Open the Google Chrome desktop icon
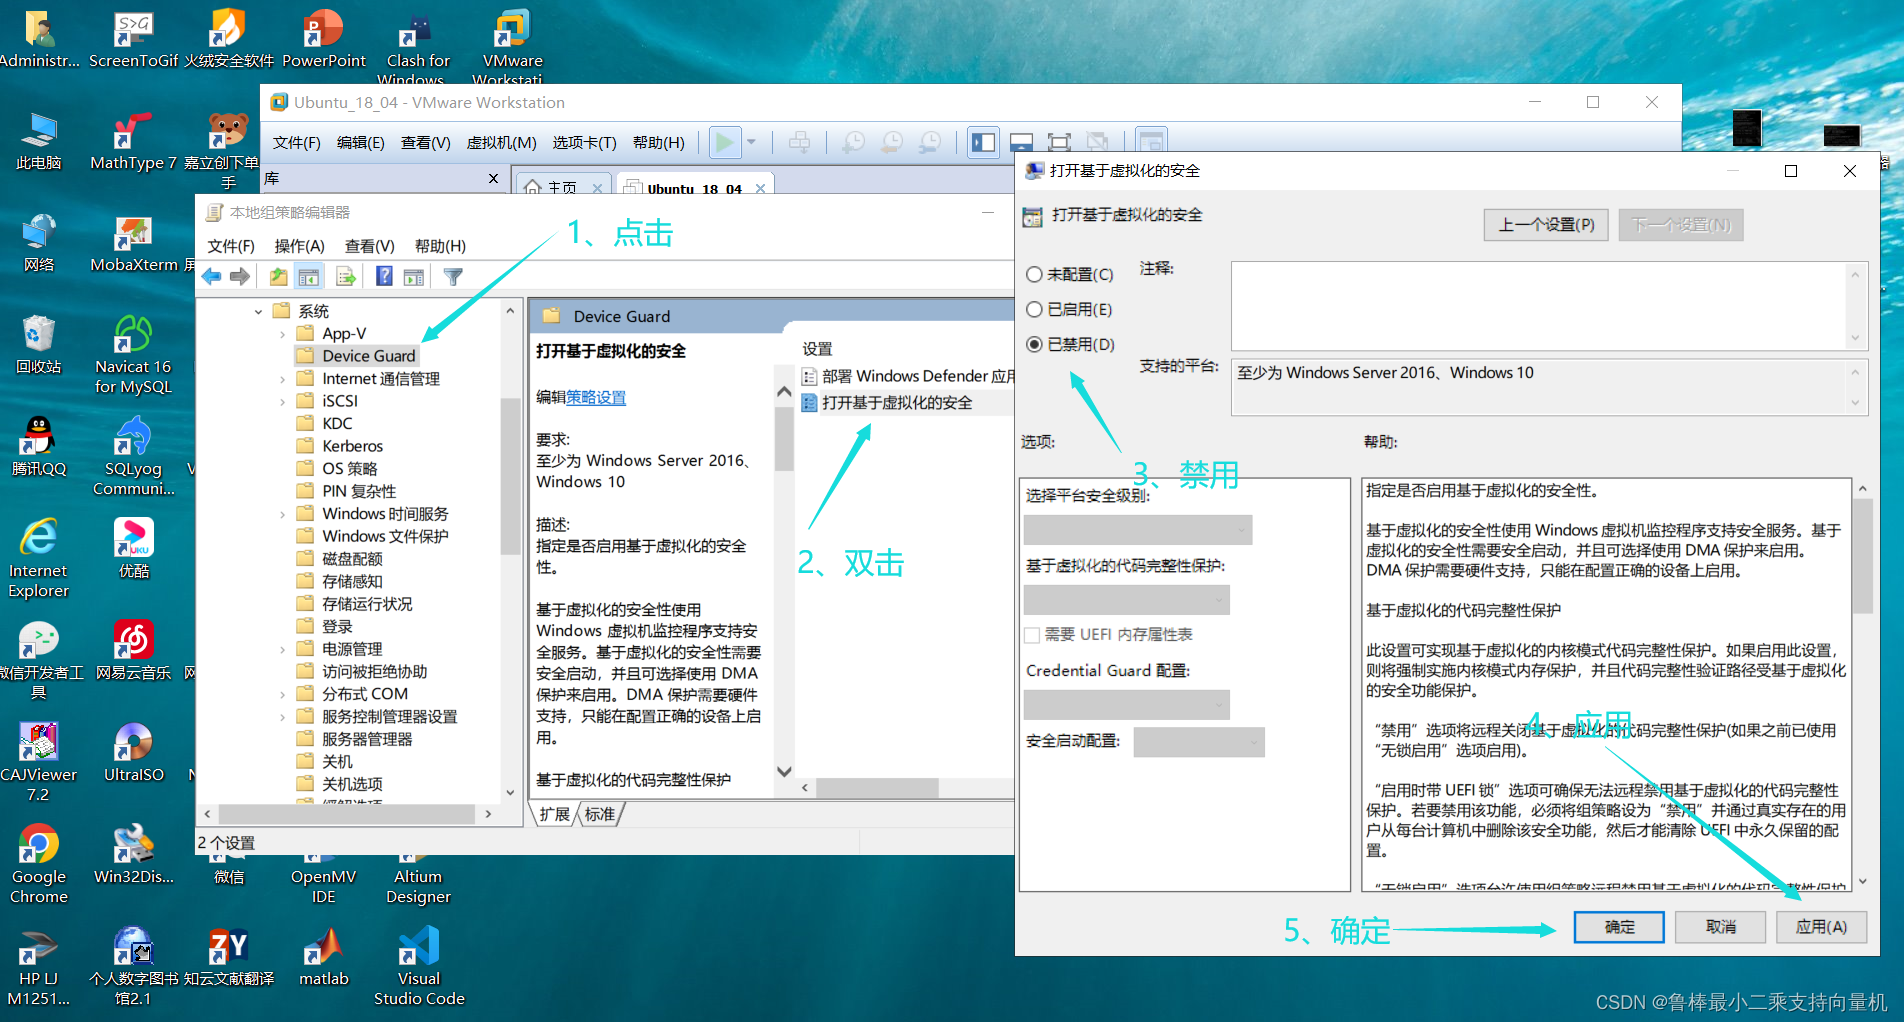 (39, 864)
